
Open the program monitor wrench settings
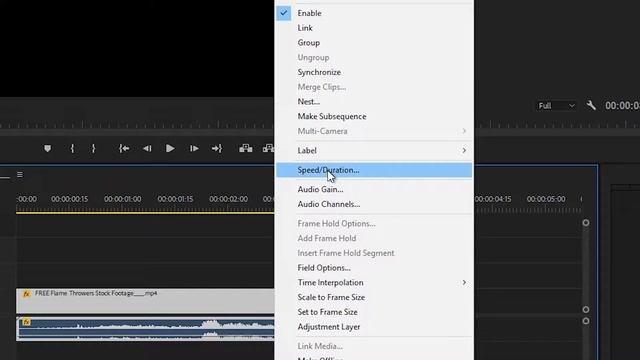[591, 106]
